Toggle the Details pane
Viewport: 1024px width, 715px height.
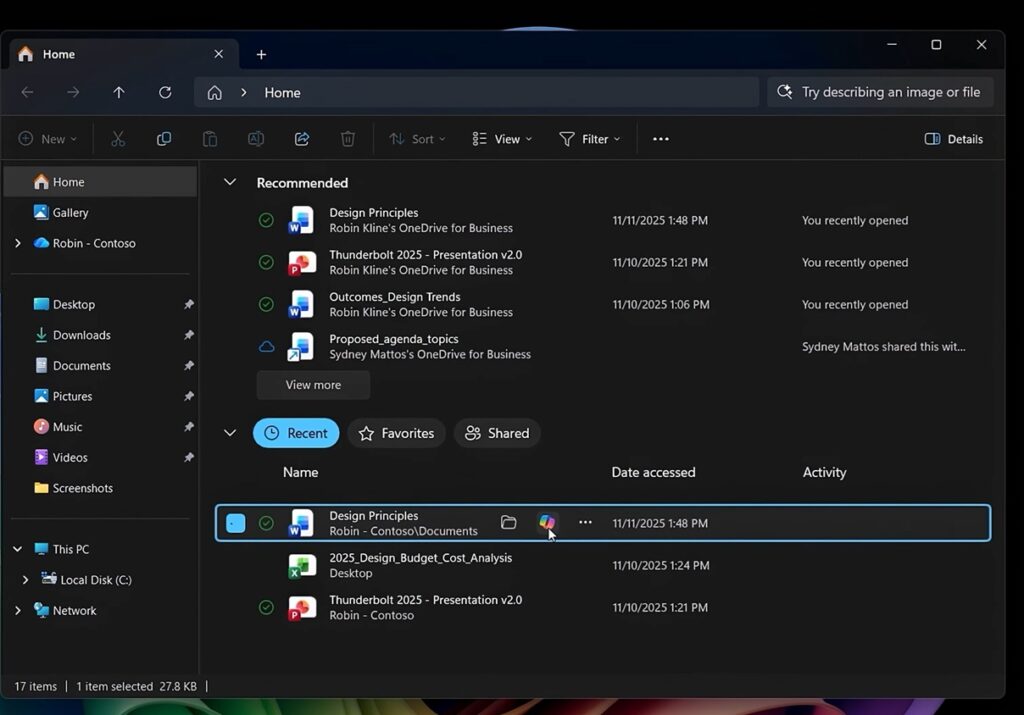(x=952, y=139)
